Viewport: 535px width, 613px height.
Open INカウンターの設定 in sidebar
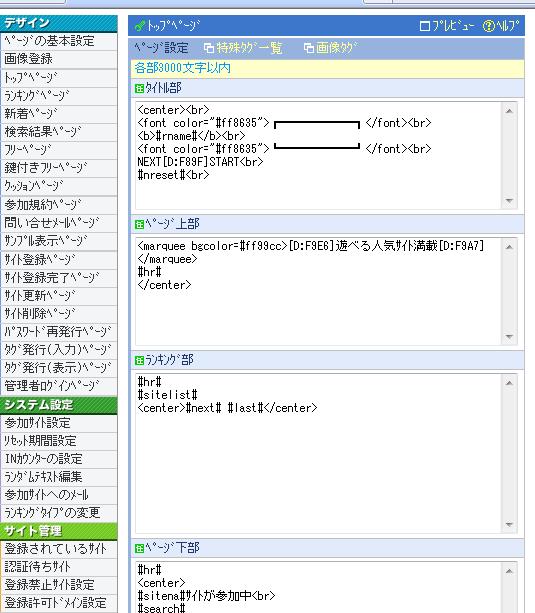click(59, 459)
